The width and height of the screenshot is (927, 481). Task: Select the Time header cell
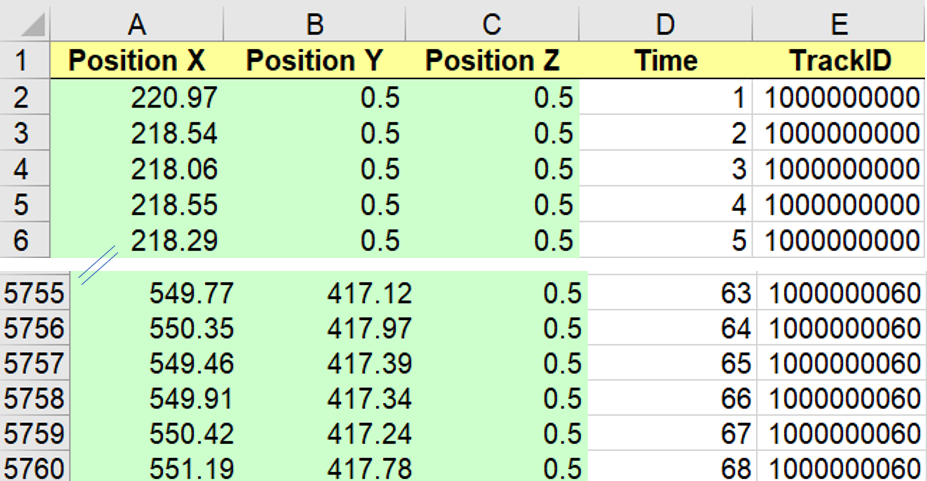click(666, 61)
